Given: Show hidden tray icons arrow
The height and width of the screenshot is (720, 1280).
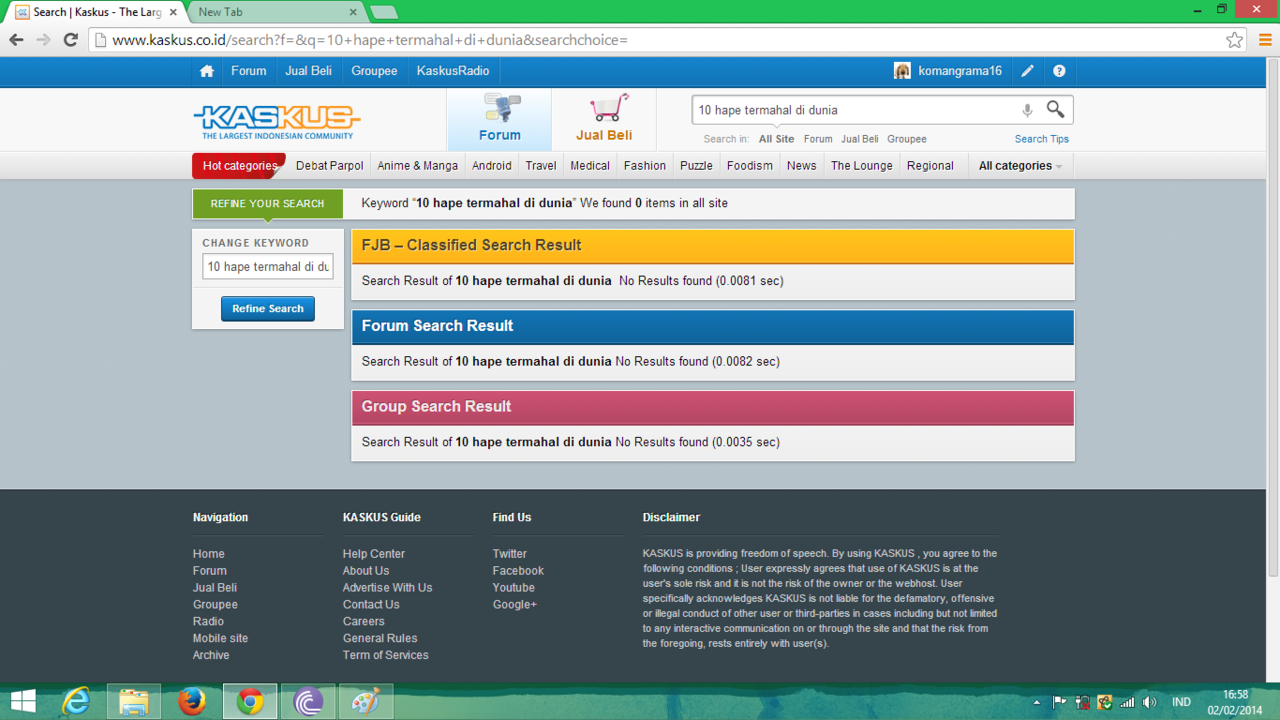Looking at the screenshot, I should [x=1036, y=702].
